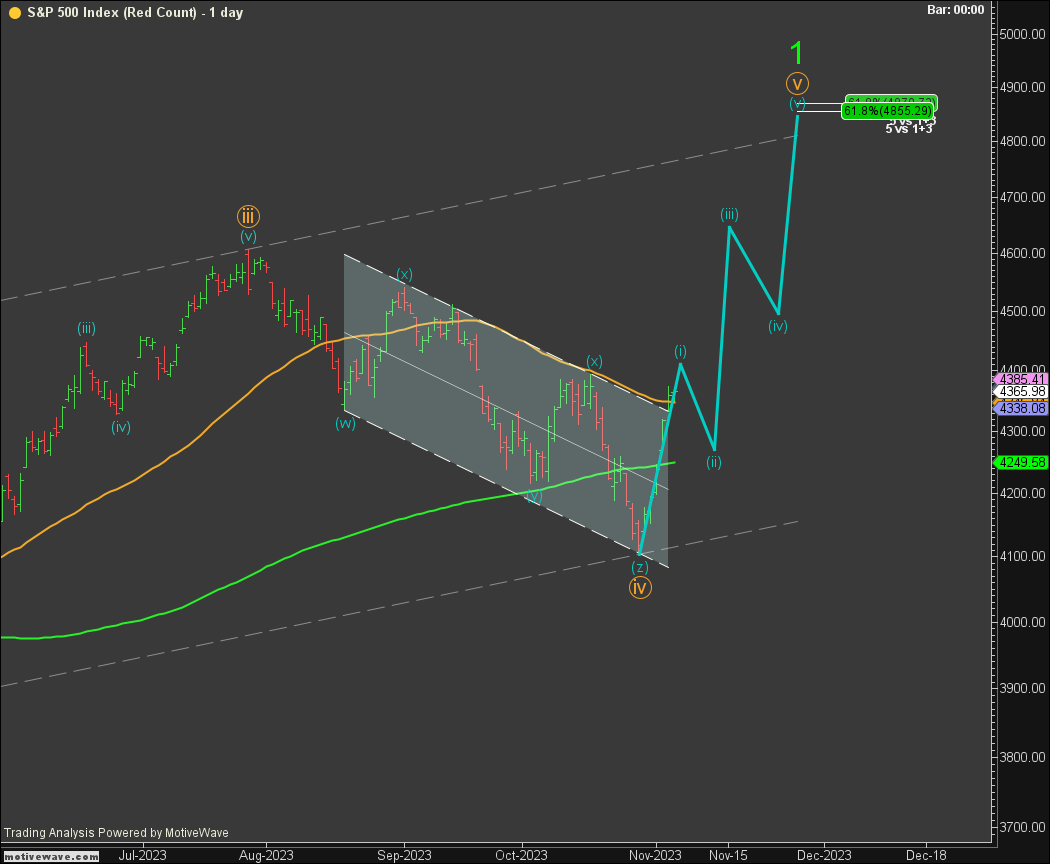This screenshot has height=864, width=1050.
Task: Select the projected '(i)' wave label
Action: click(680, 351)
